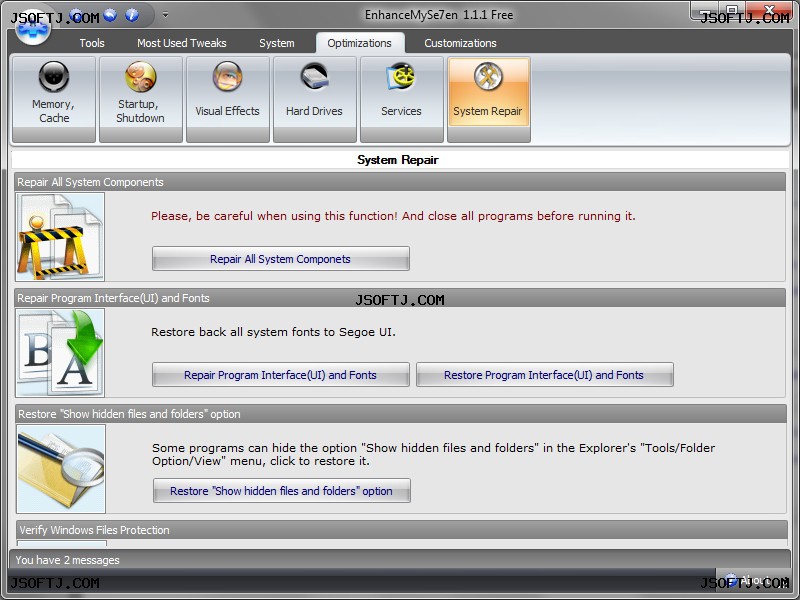Click the "Repair All System Components" section header
The width and height of the screenshot is (800, 600).
coord(400,182)
